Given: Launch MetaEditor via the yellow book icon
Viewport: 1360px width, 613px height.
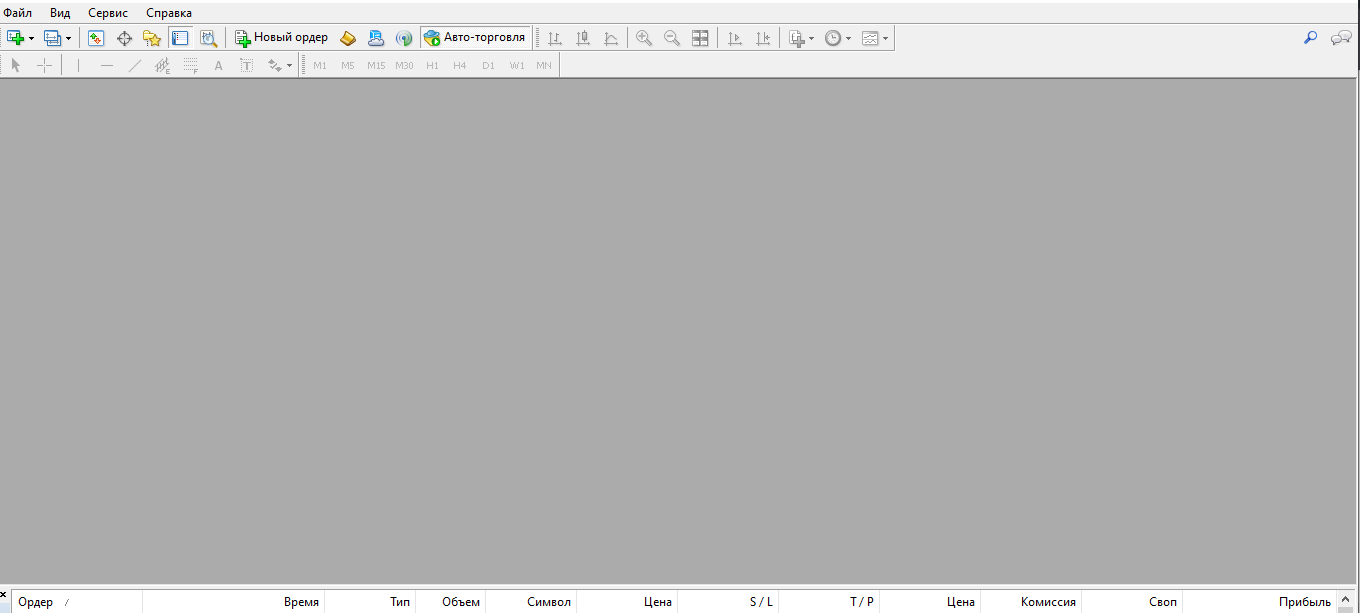Looking at the screenshot, I should click(348, 38).
